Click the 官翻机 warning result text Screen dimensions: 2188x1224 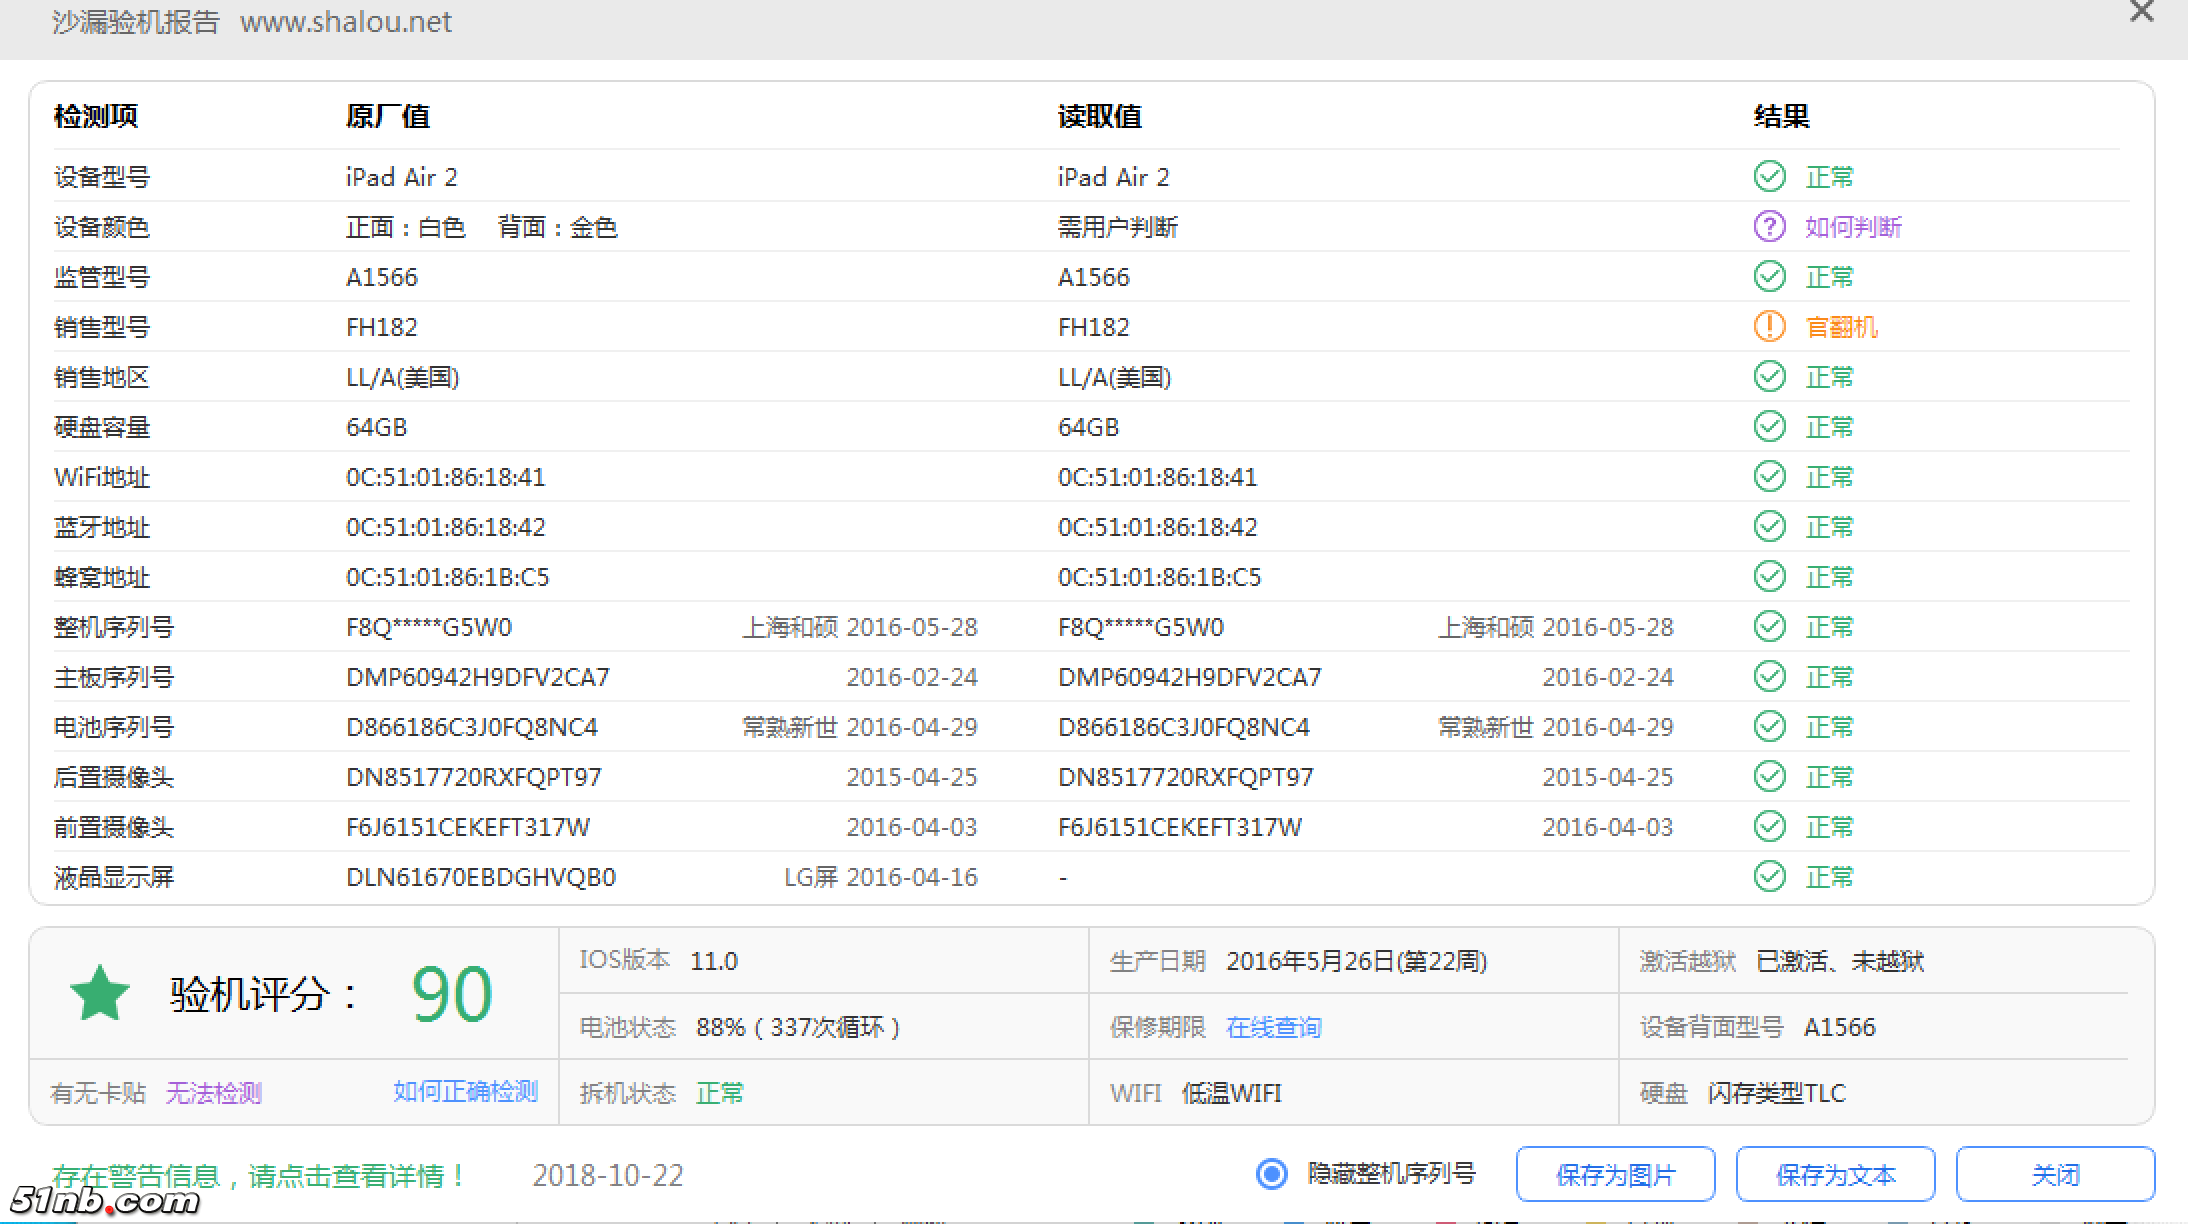coord(1841,327)
